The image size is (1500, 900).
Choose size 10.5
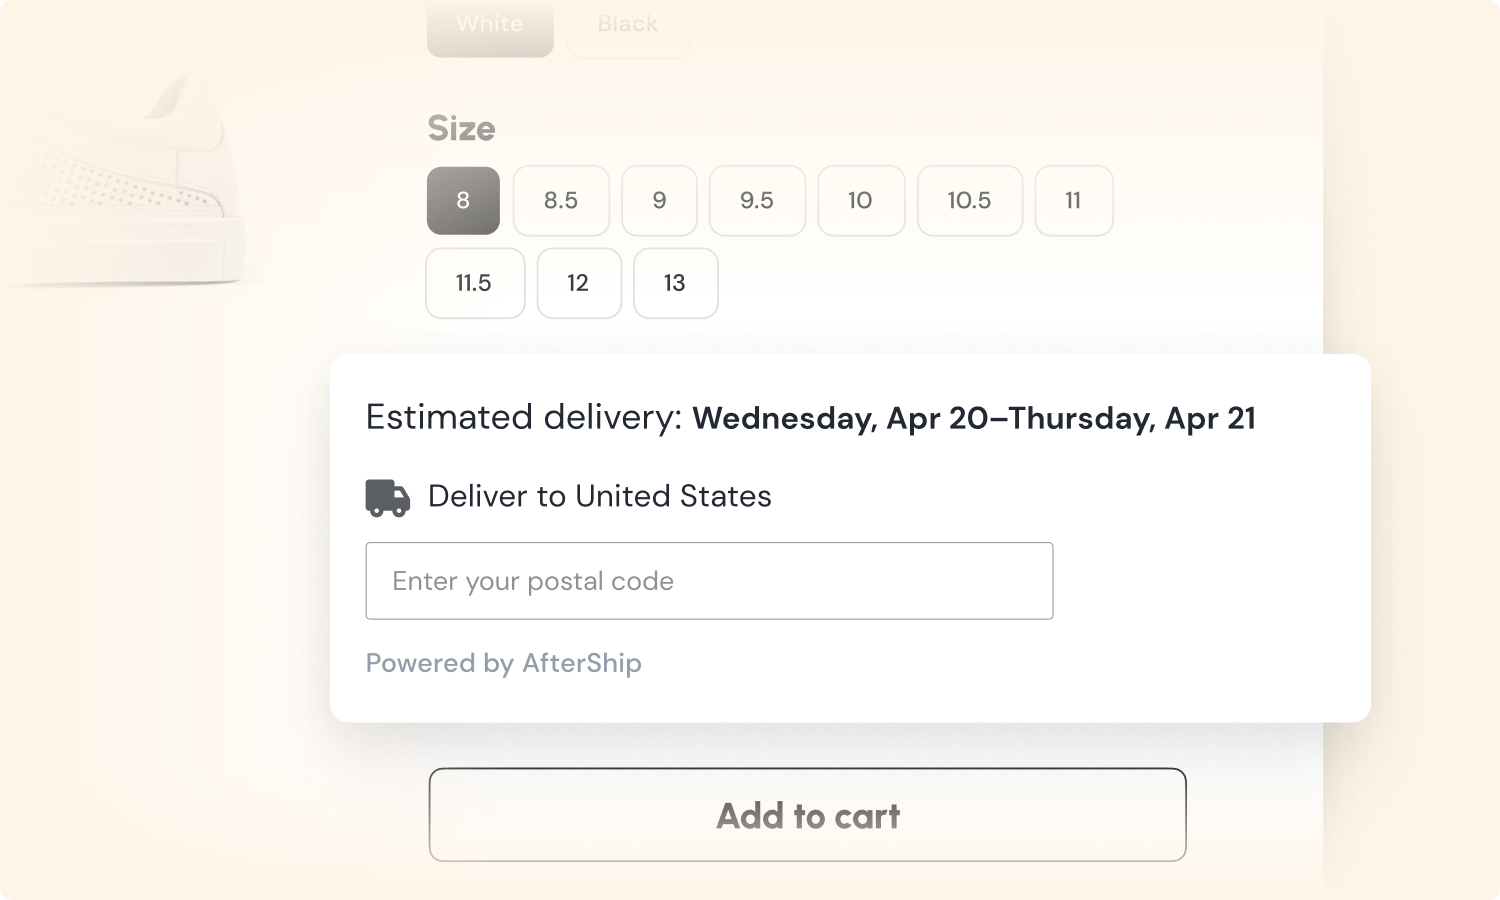pyautogui.click(x=969, y=201)
